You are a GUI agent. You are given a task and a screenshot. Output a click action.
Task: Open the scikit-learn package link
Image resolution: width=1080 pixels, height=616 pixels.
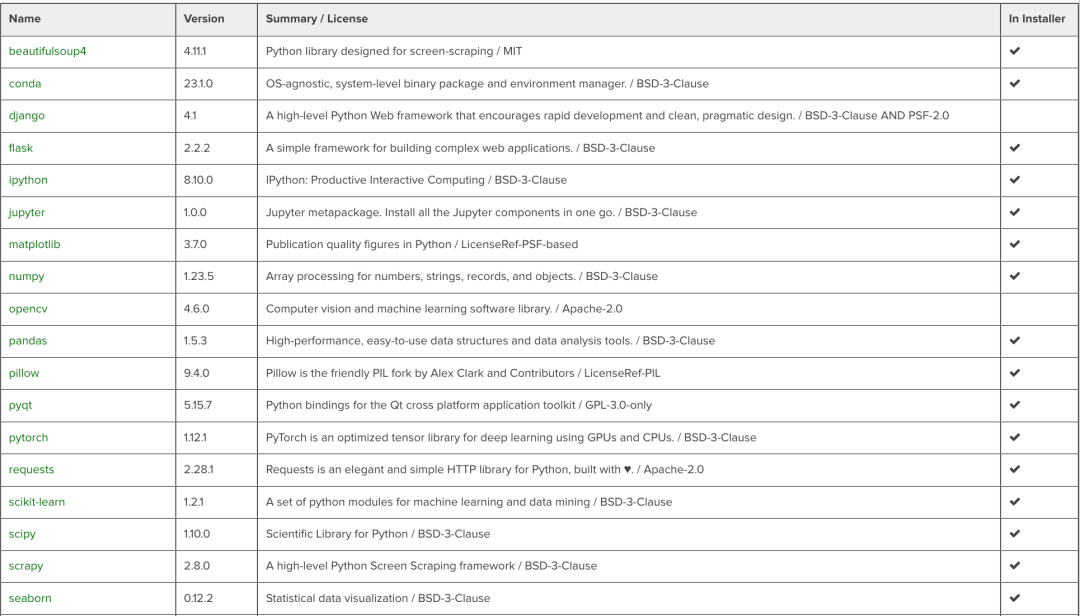(x=37, y=502)
